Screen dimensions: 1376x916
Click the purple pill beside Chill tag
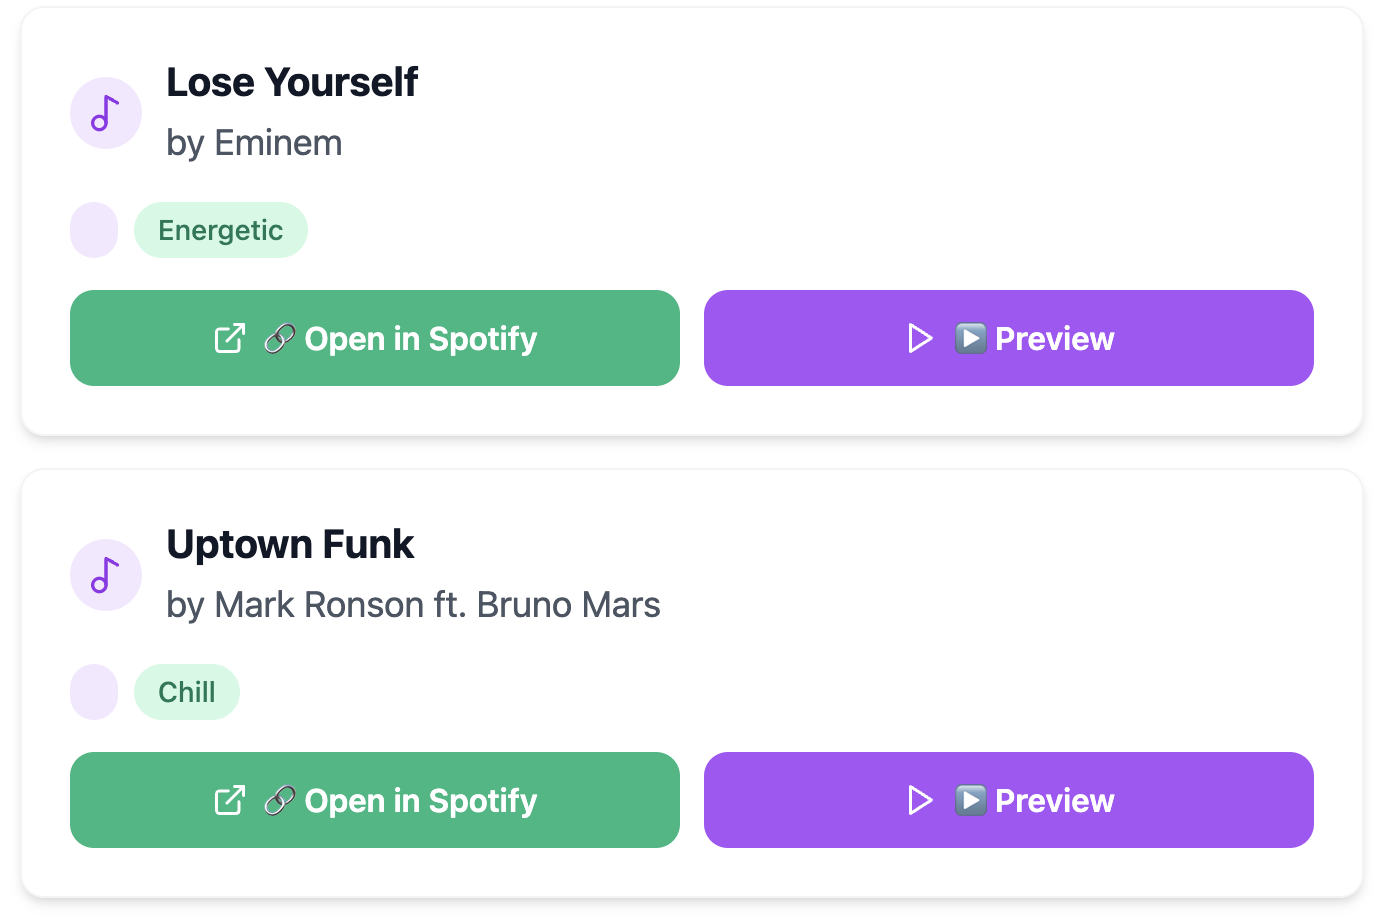(x=94, y=692)
